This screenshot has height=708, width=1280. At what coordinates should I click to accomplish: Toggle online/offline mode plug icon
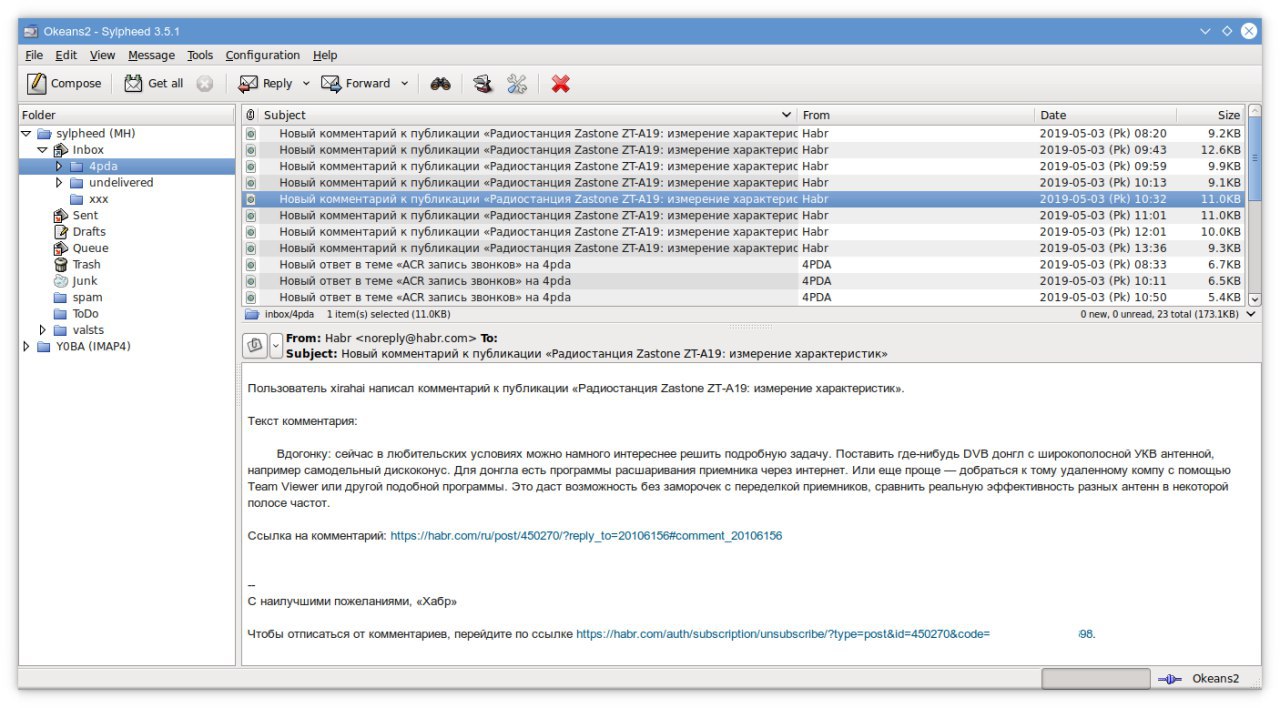point(1169,679)
